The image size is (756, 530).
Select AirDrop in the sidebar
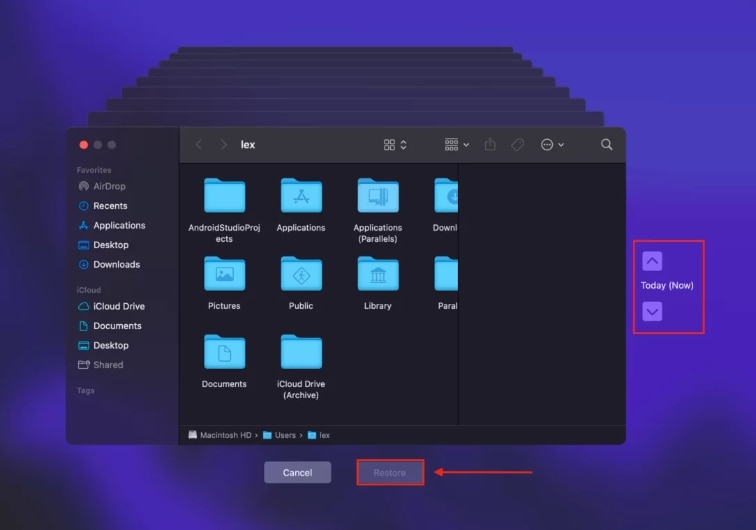point(109,186)
